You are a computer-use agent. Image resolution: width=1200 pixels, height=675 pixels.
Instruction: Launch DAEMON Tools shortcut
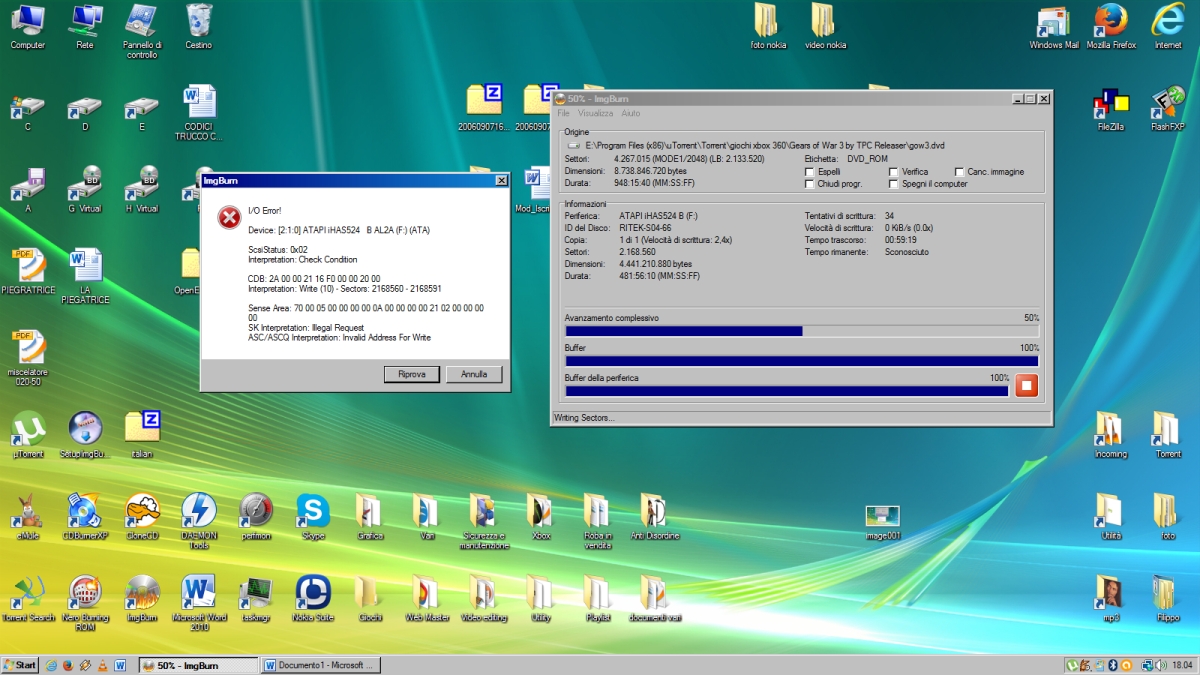coord(198,521)
